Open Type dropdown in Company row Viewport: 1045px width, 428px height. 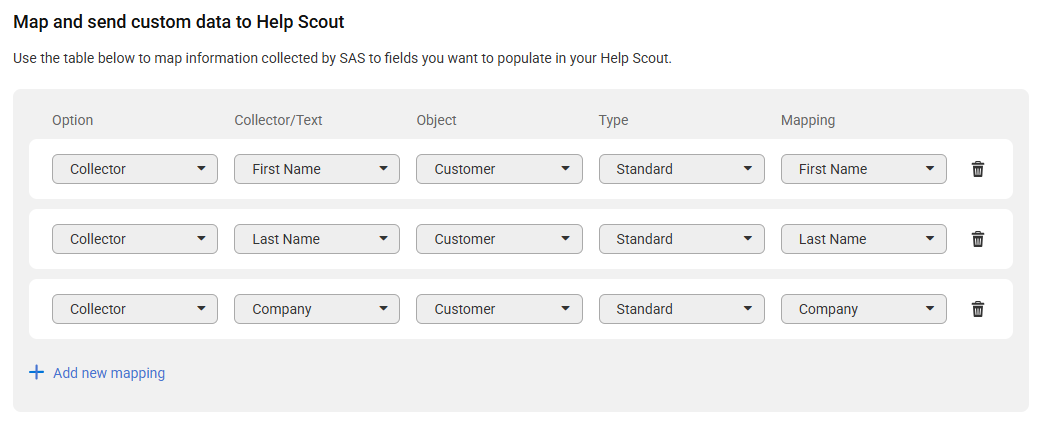[x=681, y=309]
